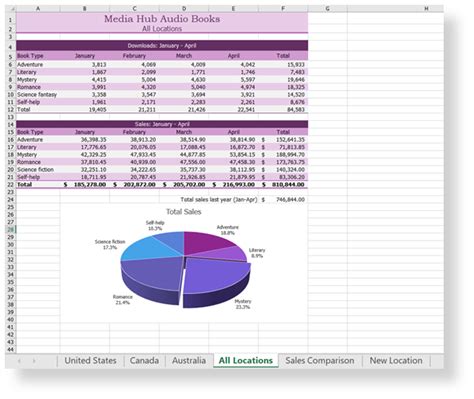Screen dimensions: 474x399
Task: Select column D by its header
Action: [184, 9]
